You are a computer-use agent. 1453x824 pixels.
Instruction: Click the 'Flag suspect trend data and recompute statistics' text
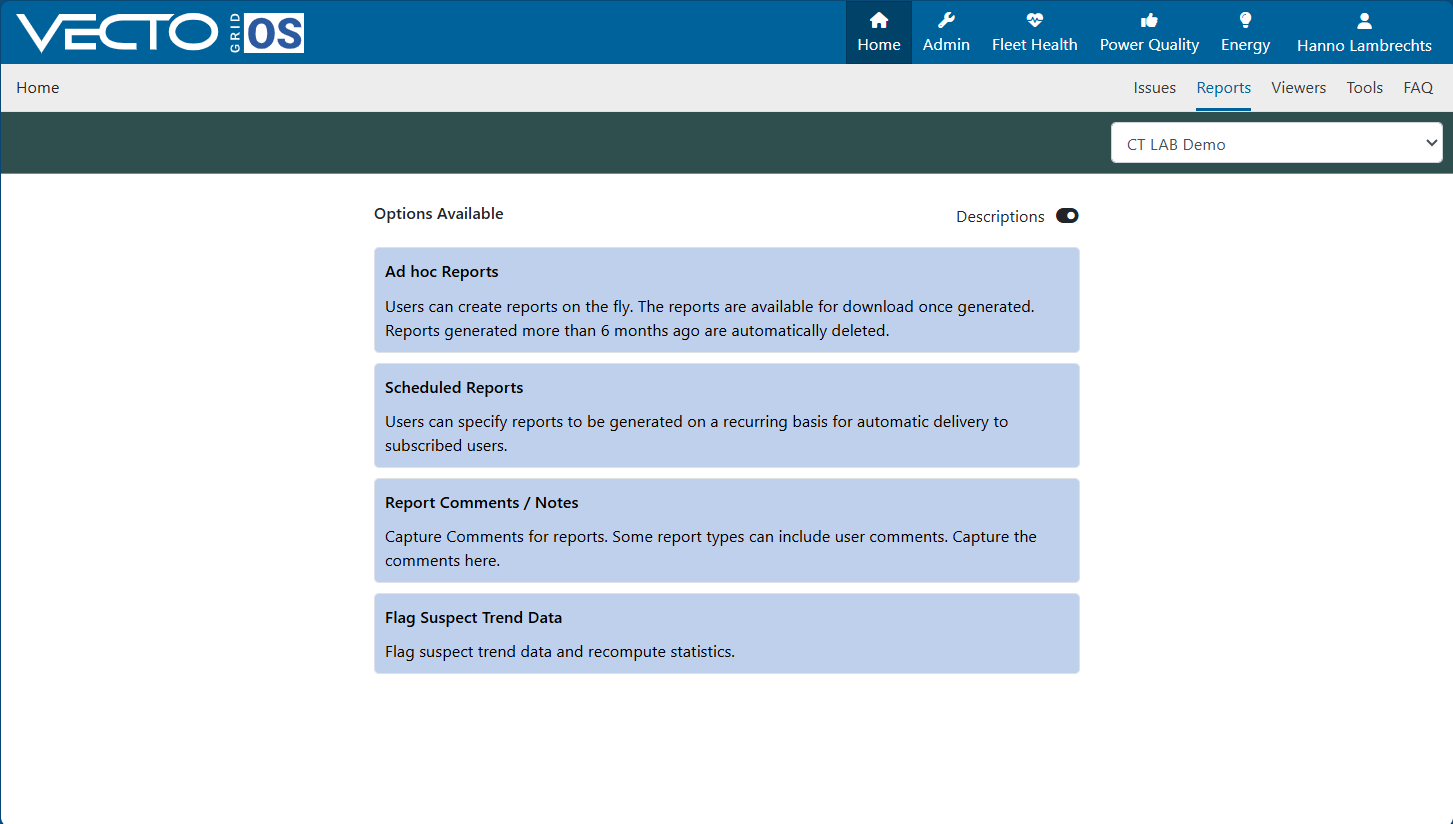click(560, 652)
